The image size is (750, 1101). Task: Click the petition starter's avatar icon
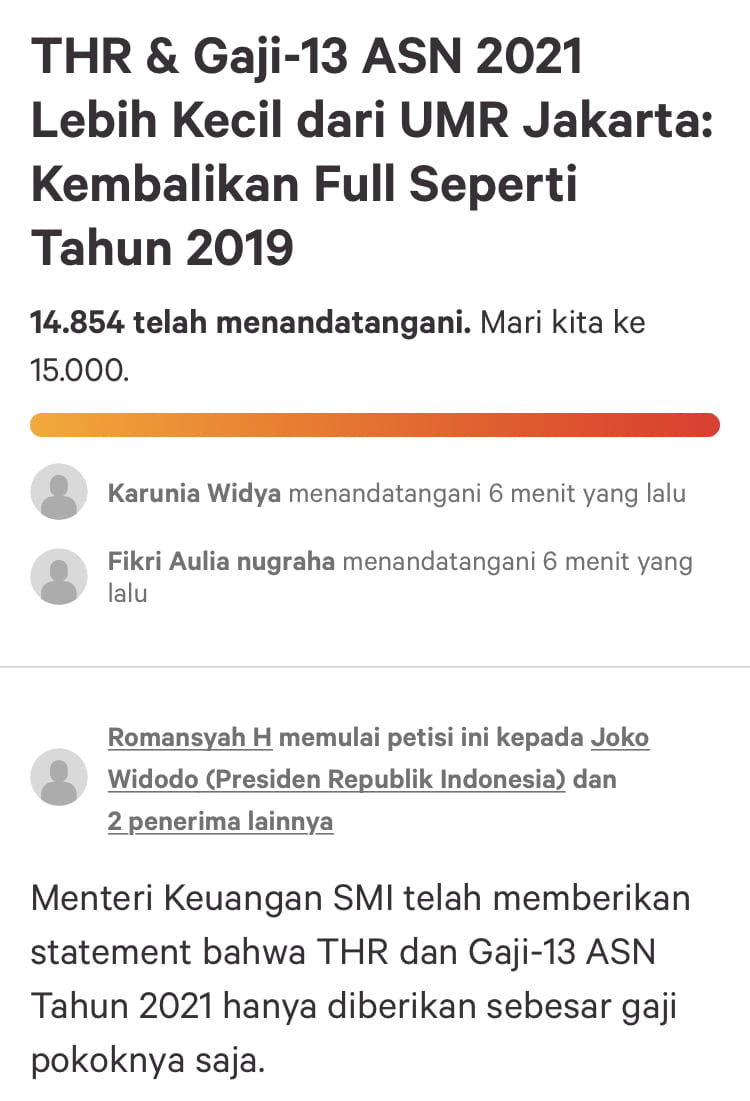click(x=59, y=777)
